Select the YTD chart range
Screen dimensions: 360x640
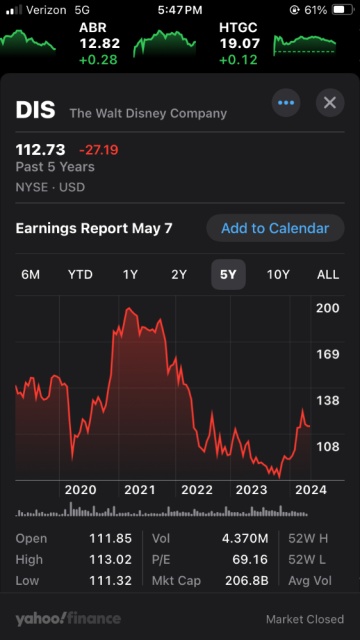pos(80,275)
